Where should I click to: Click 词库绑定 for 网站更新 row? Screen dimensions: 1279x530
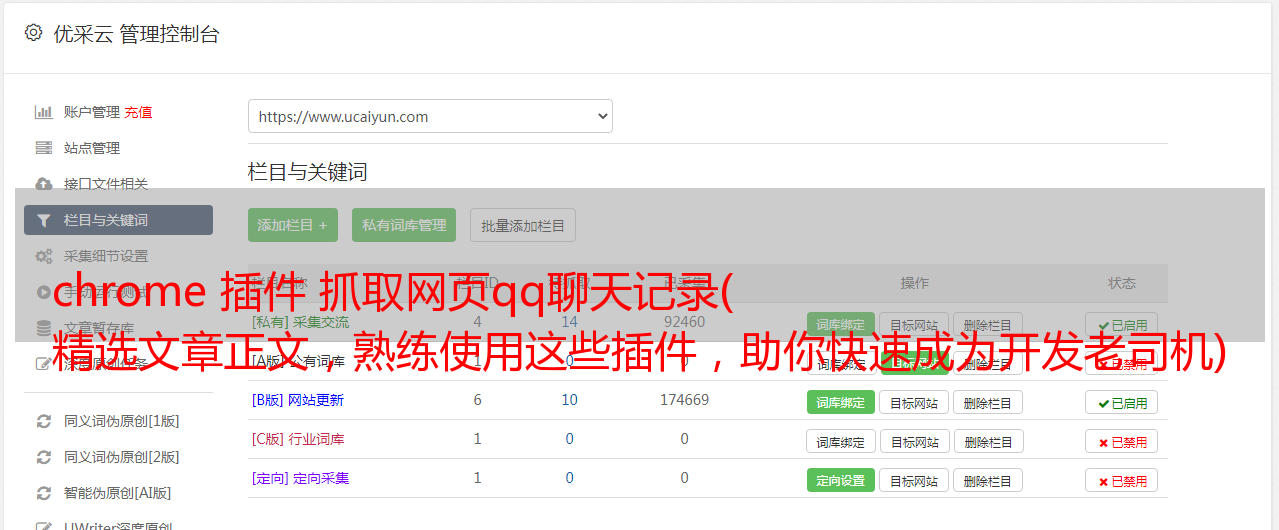click(841, 402)
